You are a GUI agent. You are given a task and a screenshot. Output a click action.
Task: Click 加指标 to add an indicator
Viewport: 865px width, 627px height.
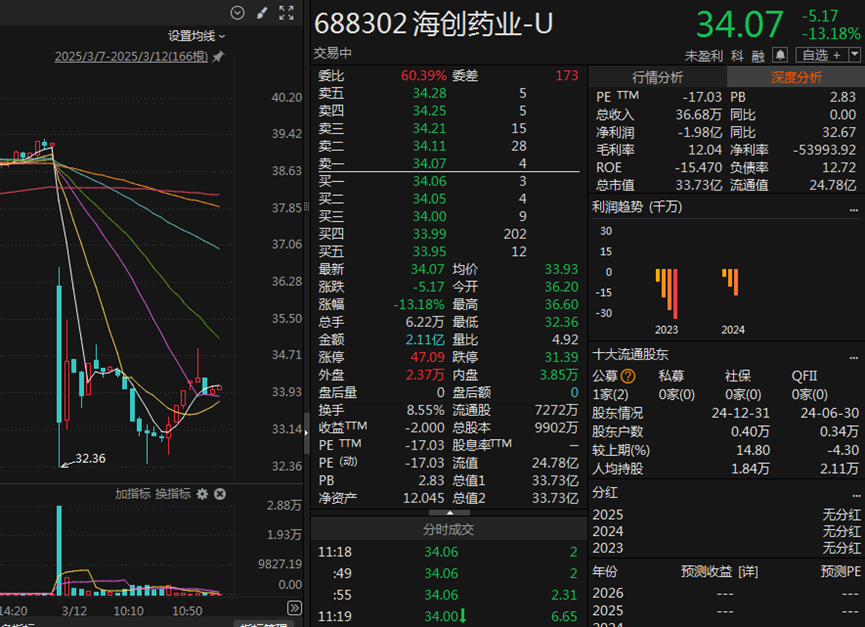tap(132, 494)
